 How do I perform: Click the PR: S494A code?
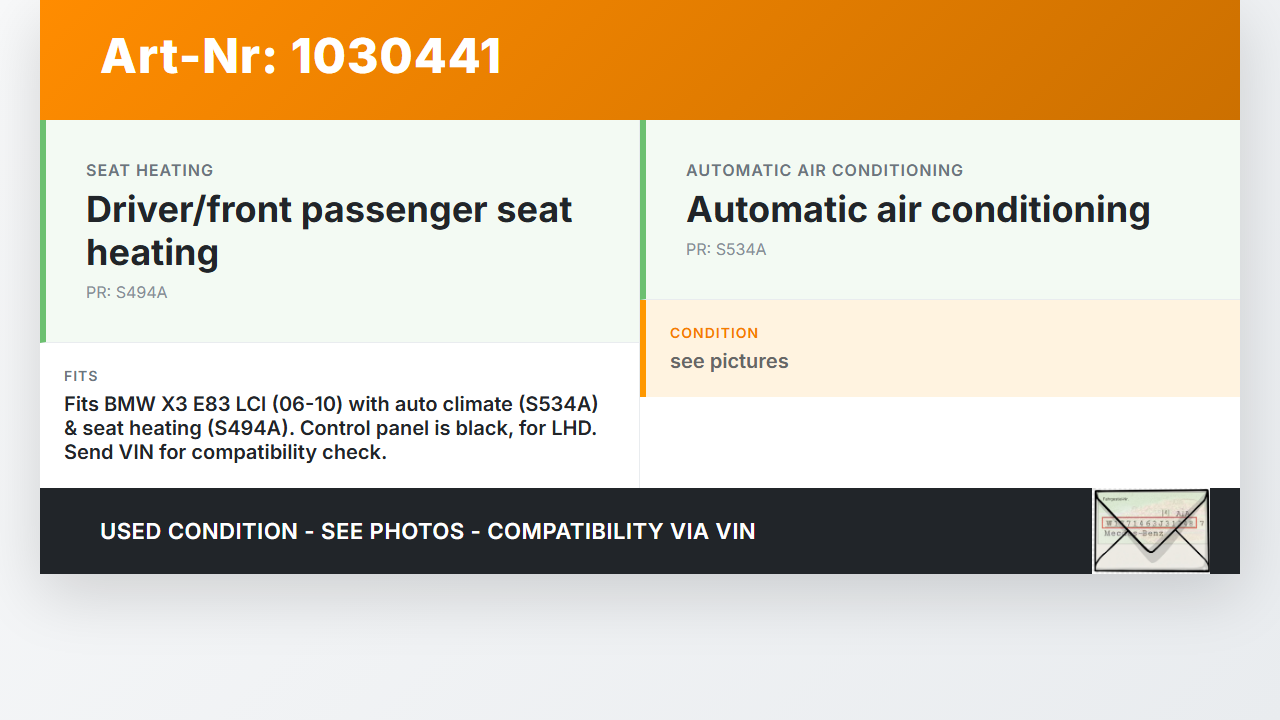click(x=127, y=293)
